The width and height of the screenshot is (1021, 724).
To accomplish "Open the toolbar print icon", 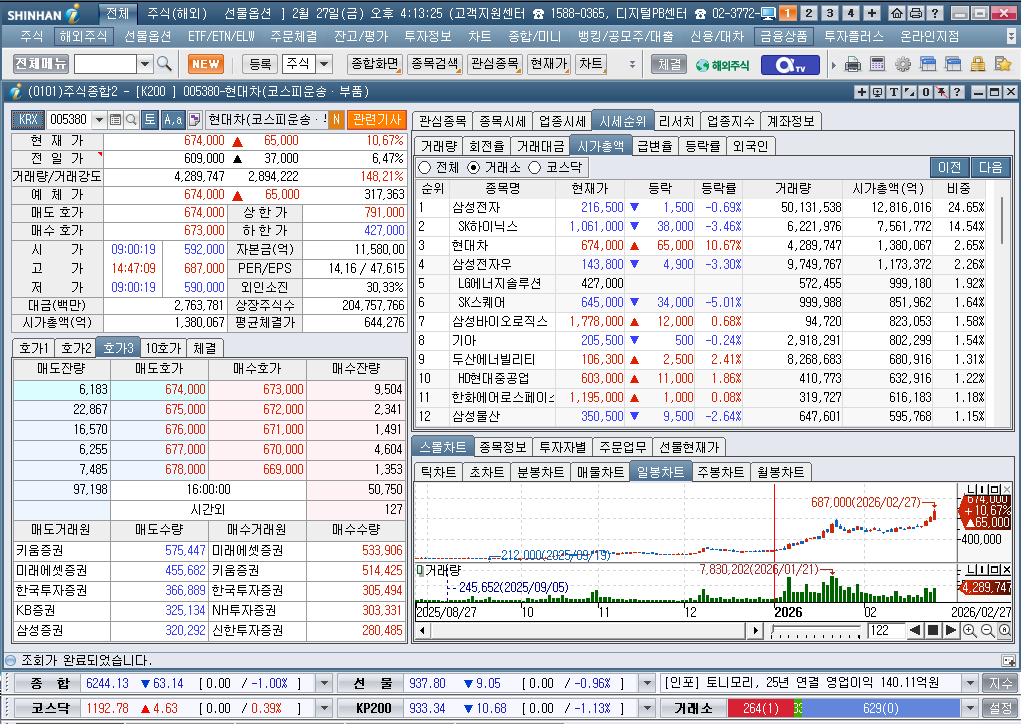I will (x=852, y=64).
